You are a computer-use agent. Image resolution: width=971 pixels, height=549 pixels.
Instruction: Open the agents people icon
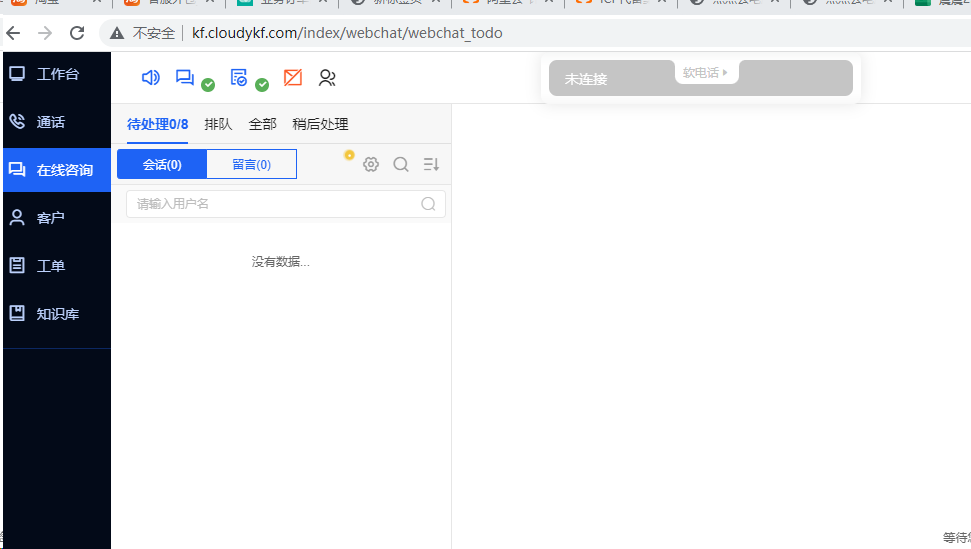(327, 78)
